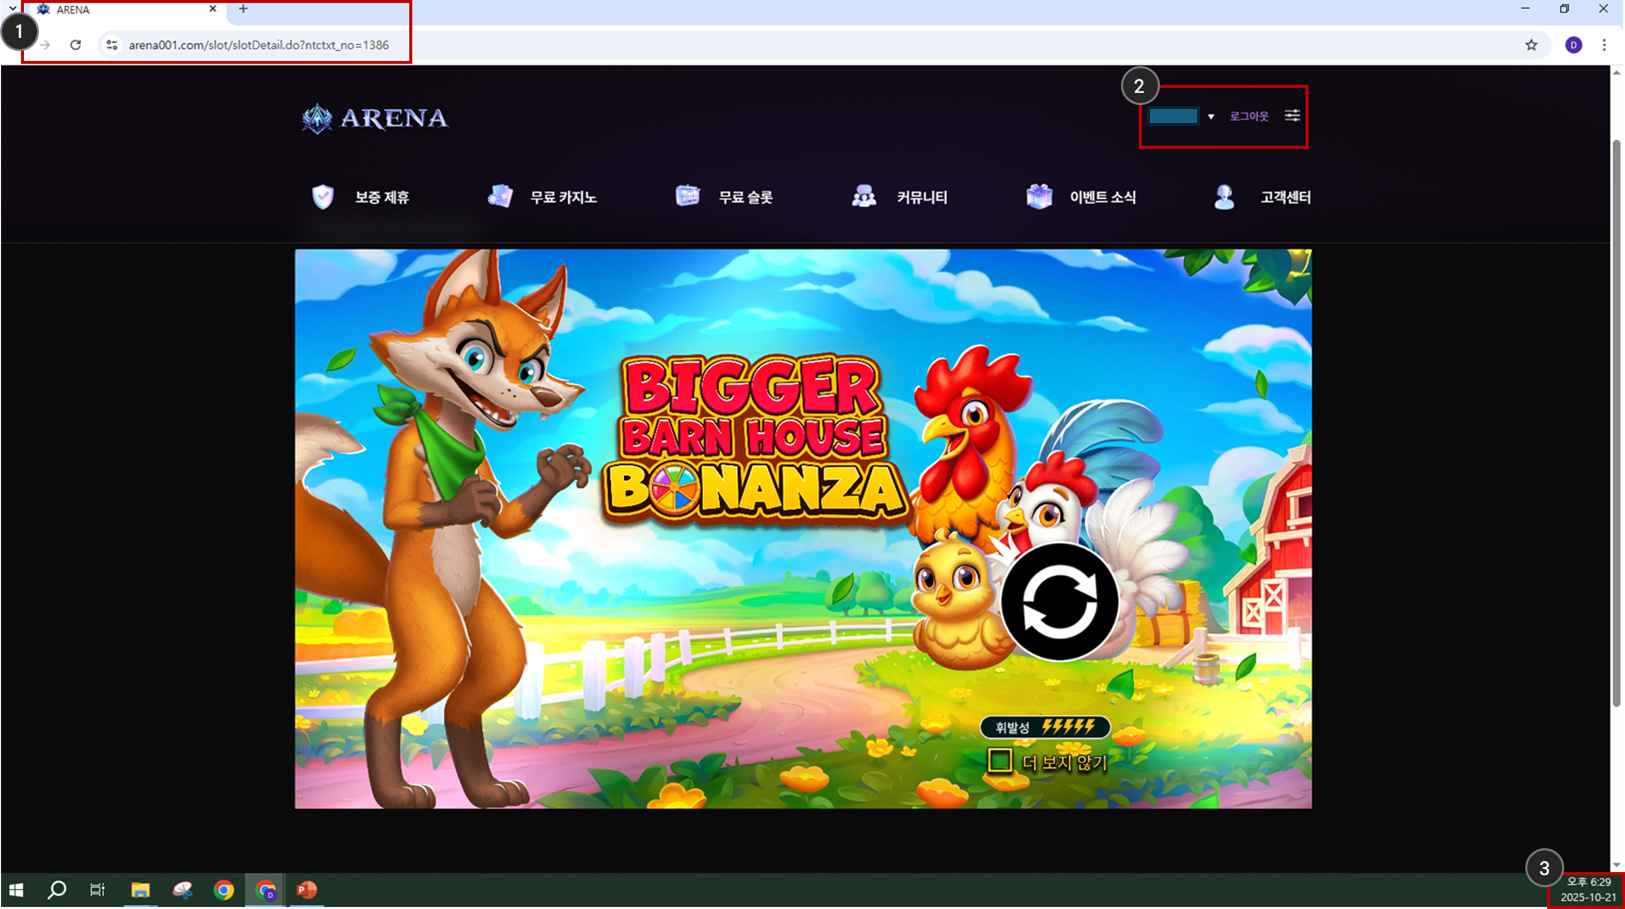This screenshot has height=909, width=1625.
Task: Open Chrome's three-dot menu
Action: pyautogui.click(x=1604, y=45)
